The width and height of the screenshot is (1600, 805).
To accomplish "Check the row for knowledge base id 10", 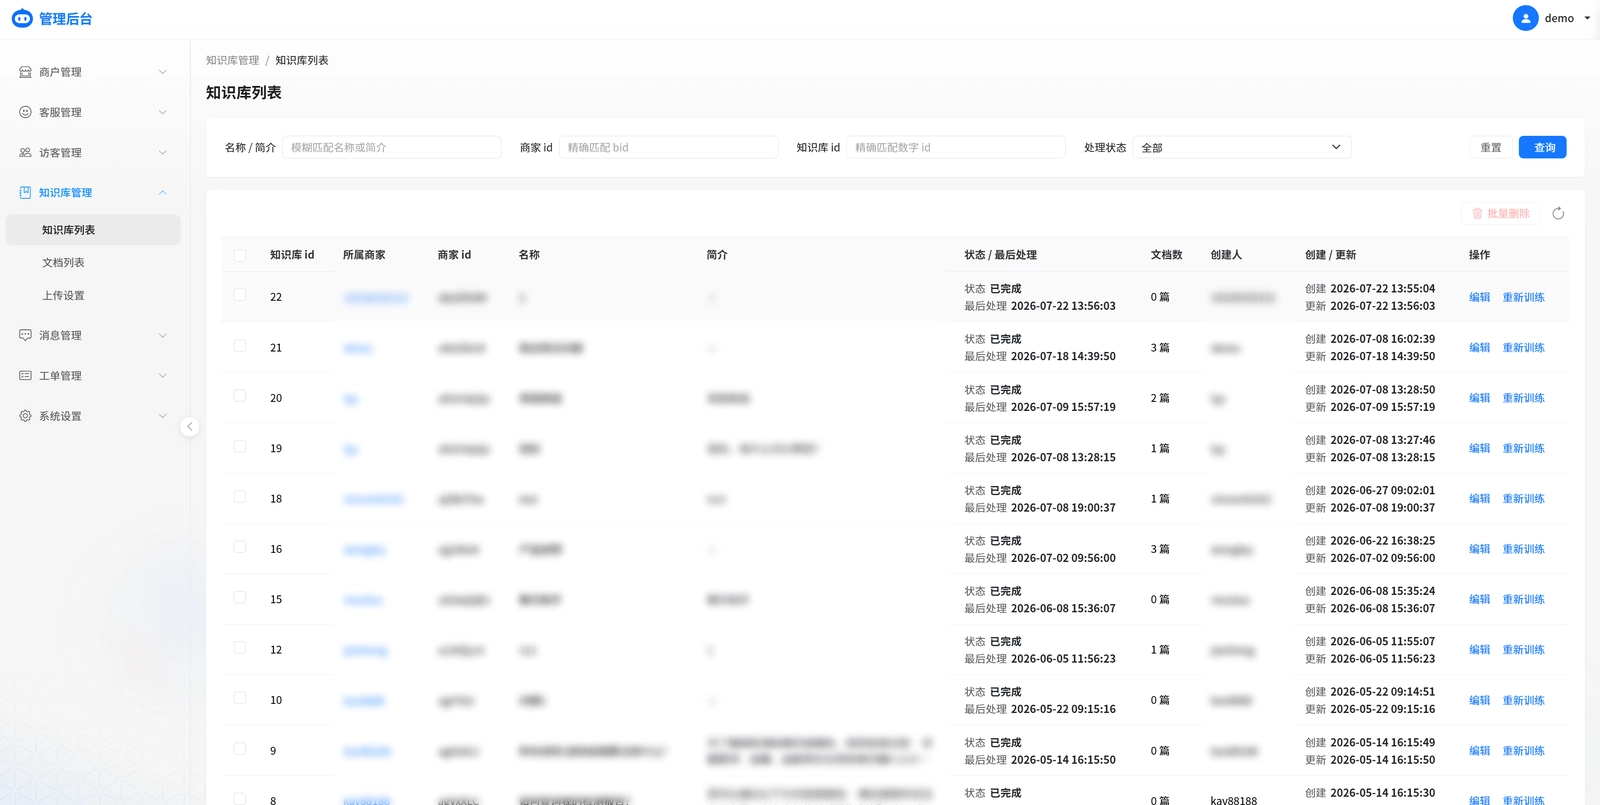I will tap(240, 698).
